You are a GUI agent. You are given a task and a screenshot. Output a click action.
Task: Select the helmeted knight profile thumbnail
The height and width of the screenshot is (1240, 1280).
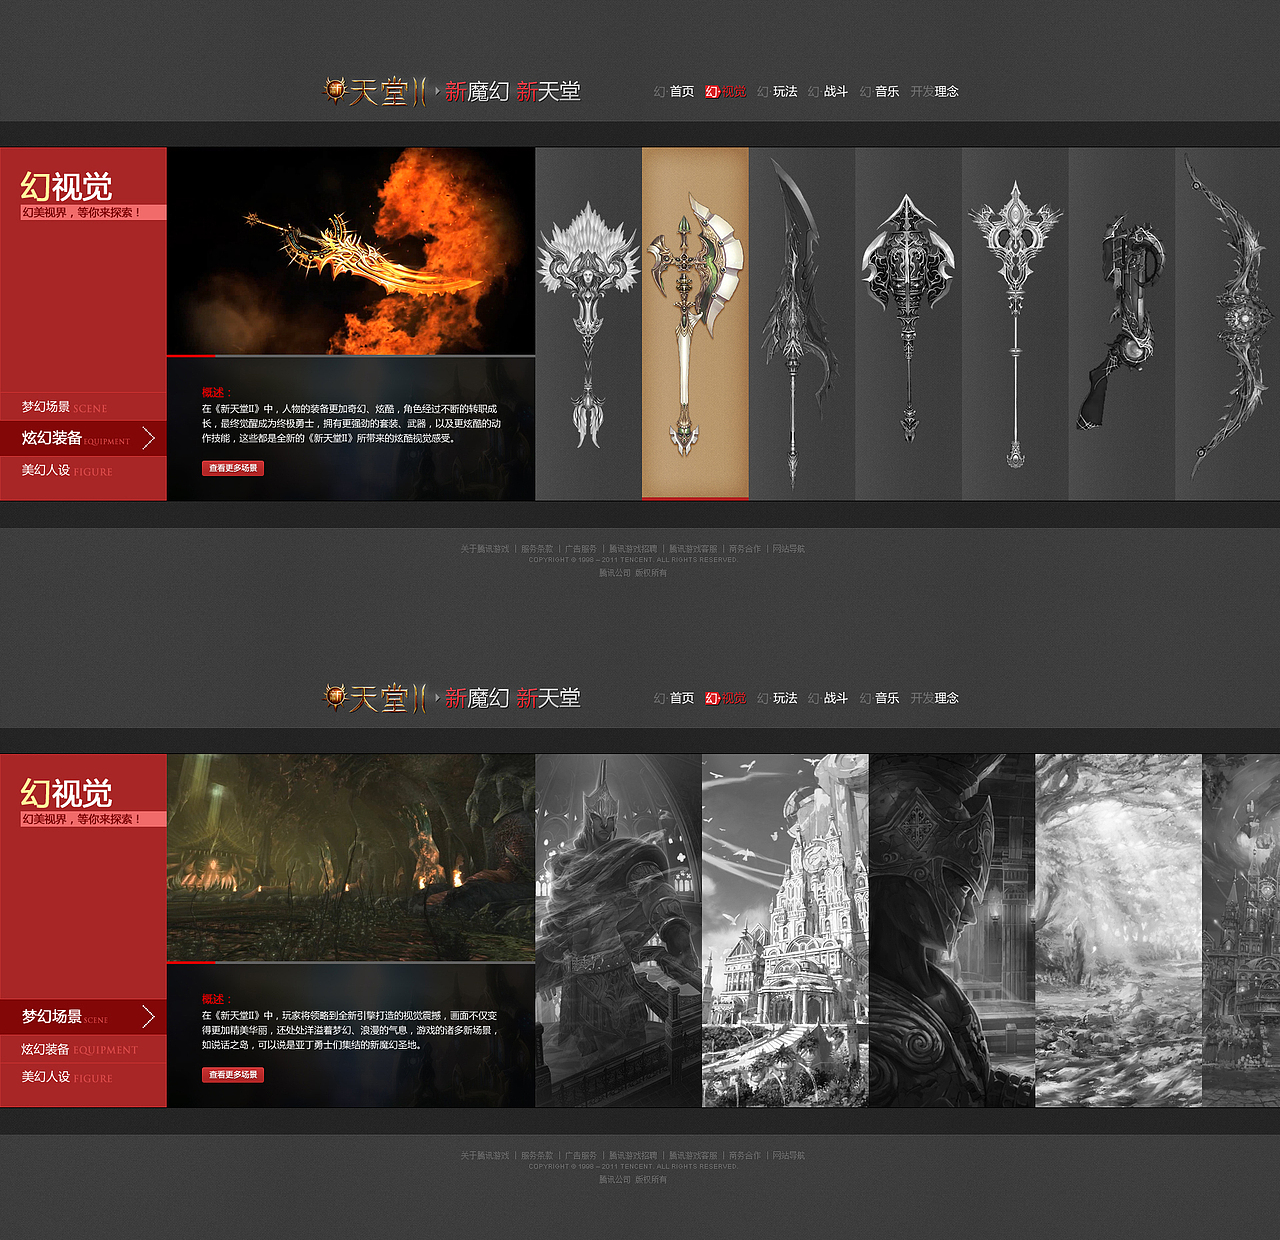[952, 930]
